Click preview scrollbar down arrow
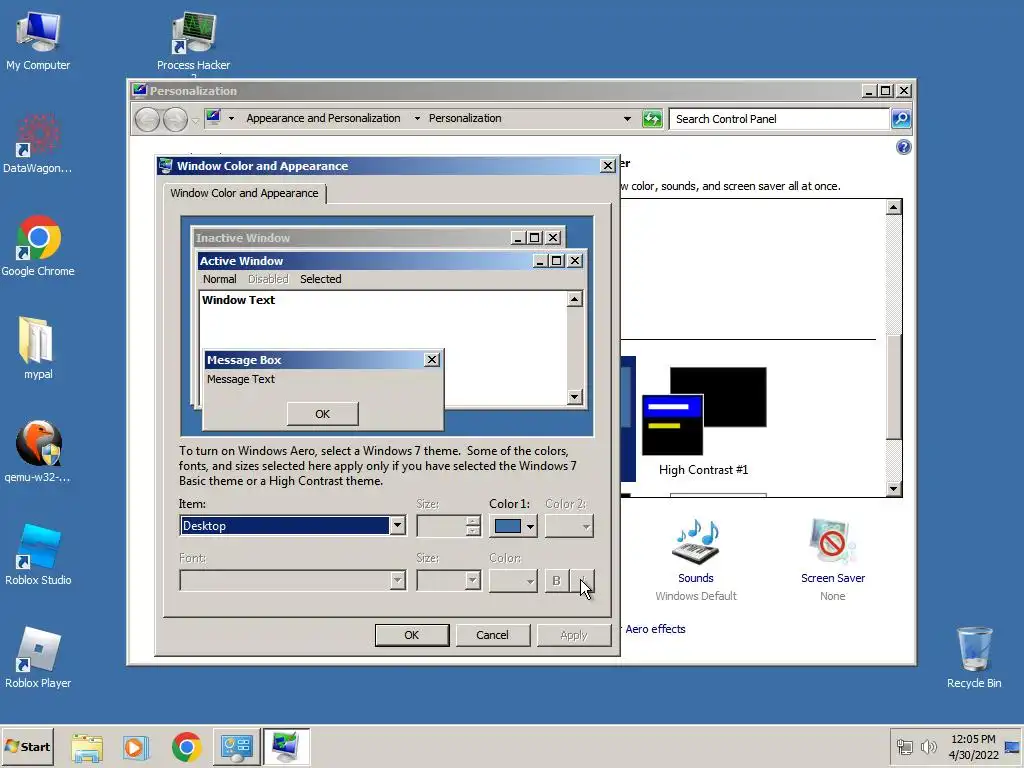The height and width of the screenshot is (768, 1024). [x=574, y=396]
